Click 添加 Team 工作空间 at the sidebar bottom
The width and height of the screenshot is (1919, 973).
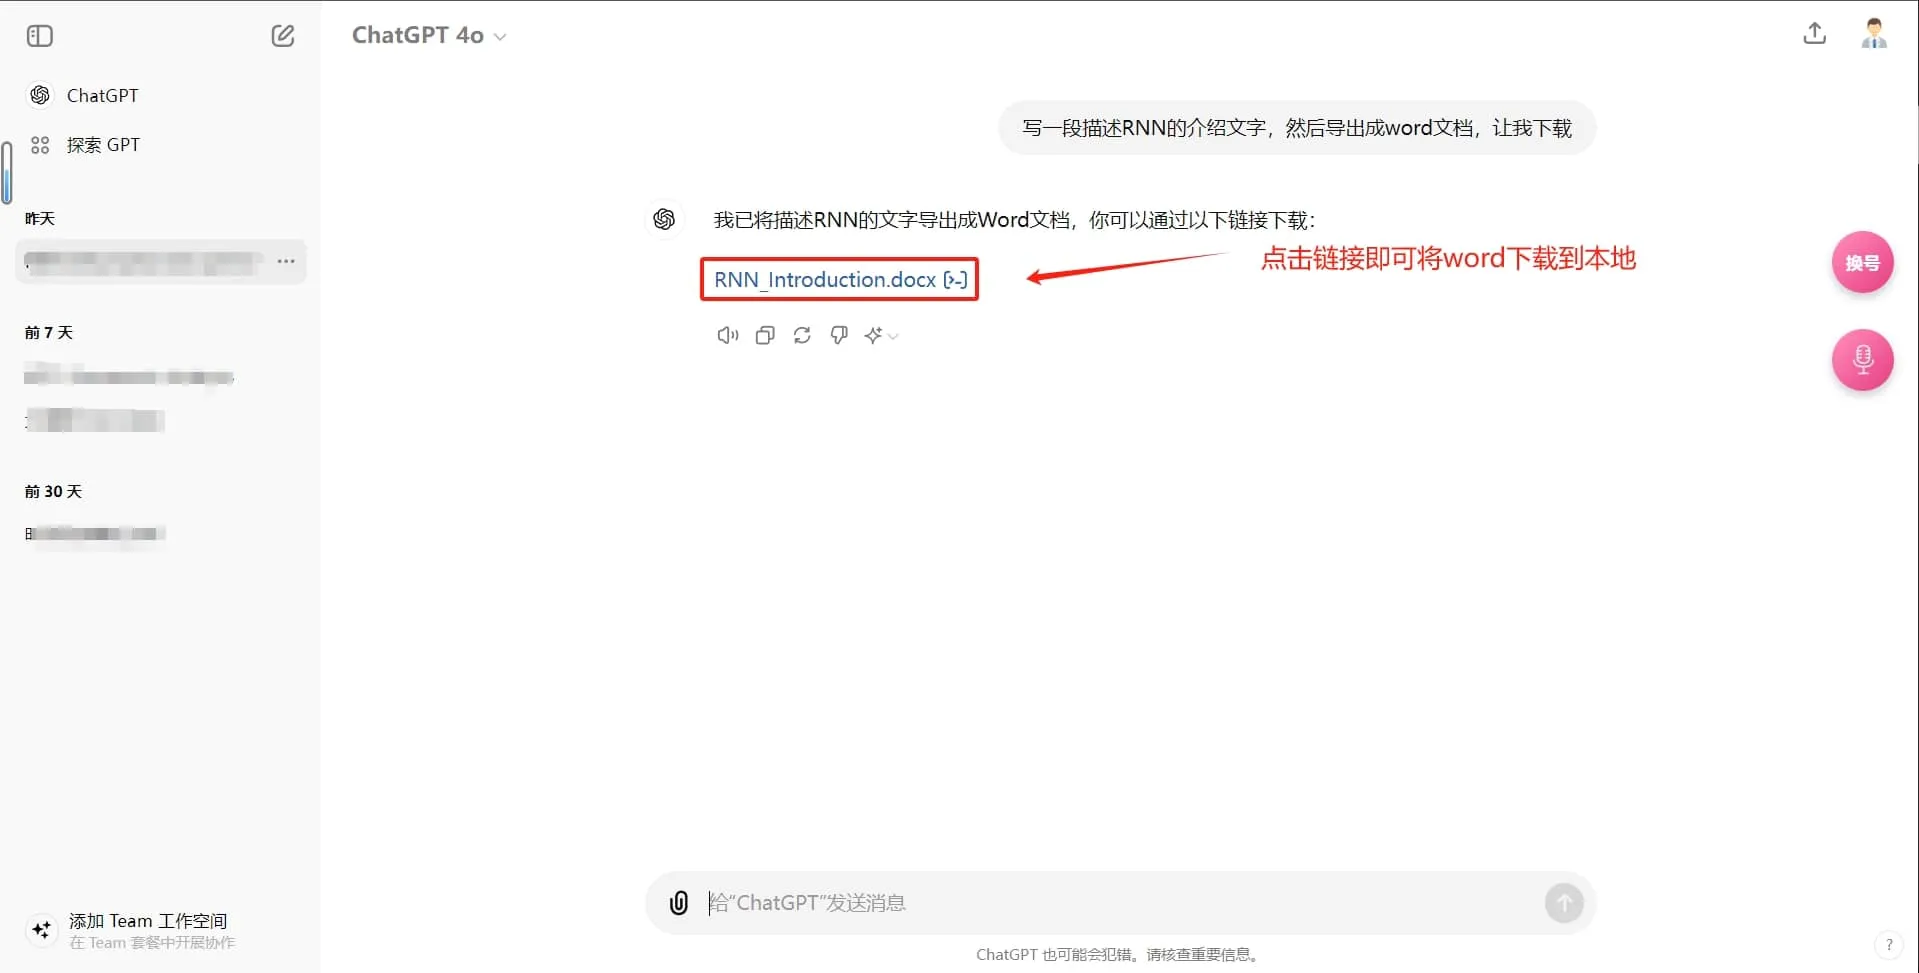click(x=148, y=921)
